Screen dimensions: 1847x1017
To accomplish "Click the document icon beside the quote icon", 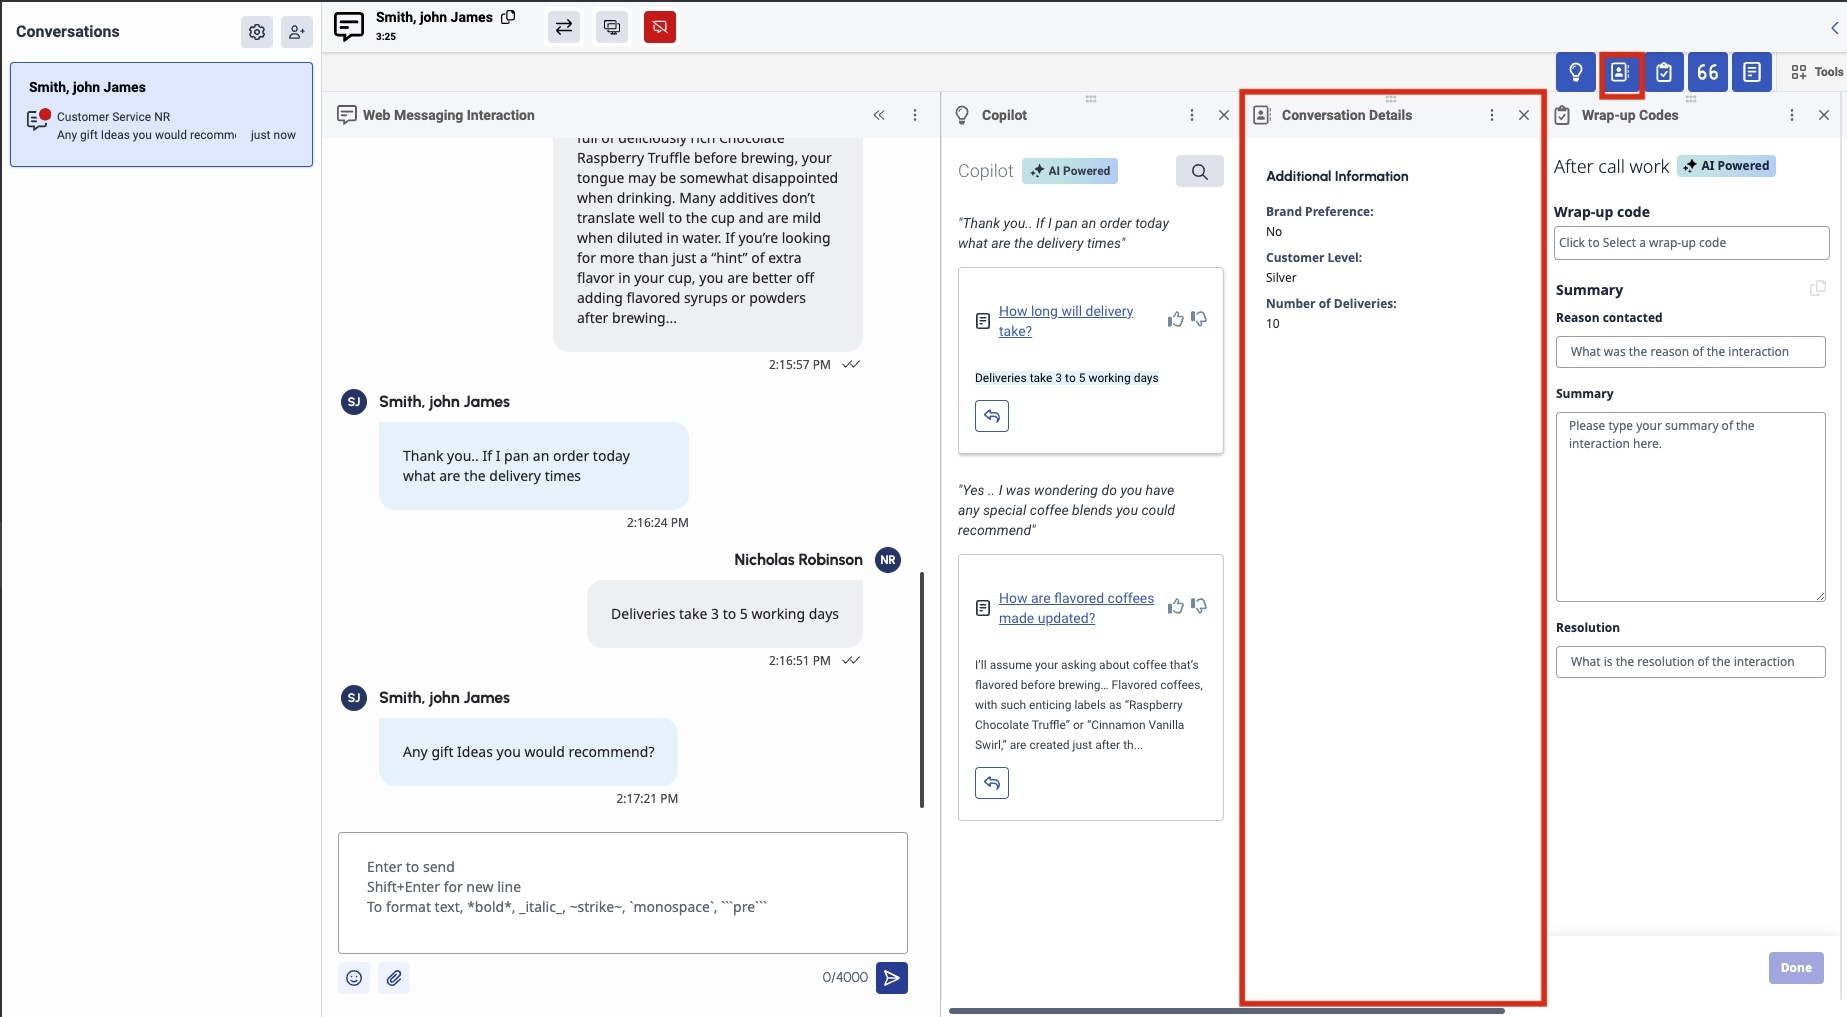I will click(1752, 72).
